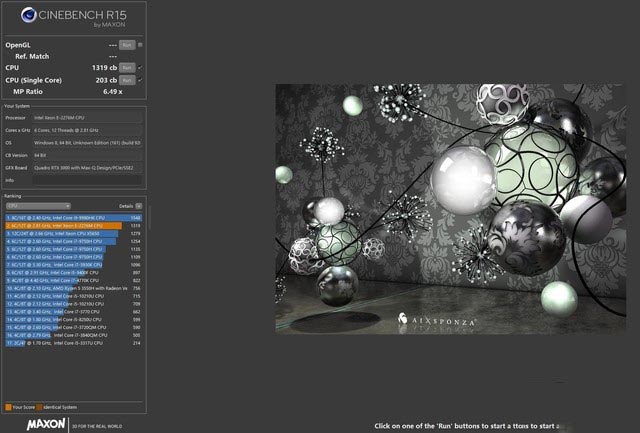Select the orange Xeon E-2276M ranking entry

click(73, 226)
